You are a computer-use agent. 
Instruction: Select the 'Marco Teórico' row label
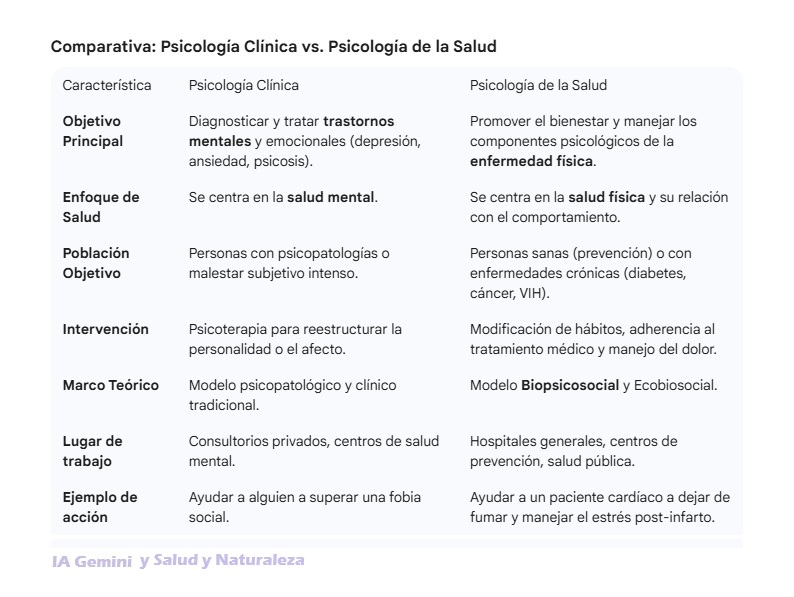[x=110, y=385]
